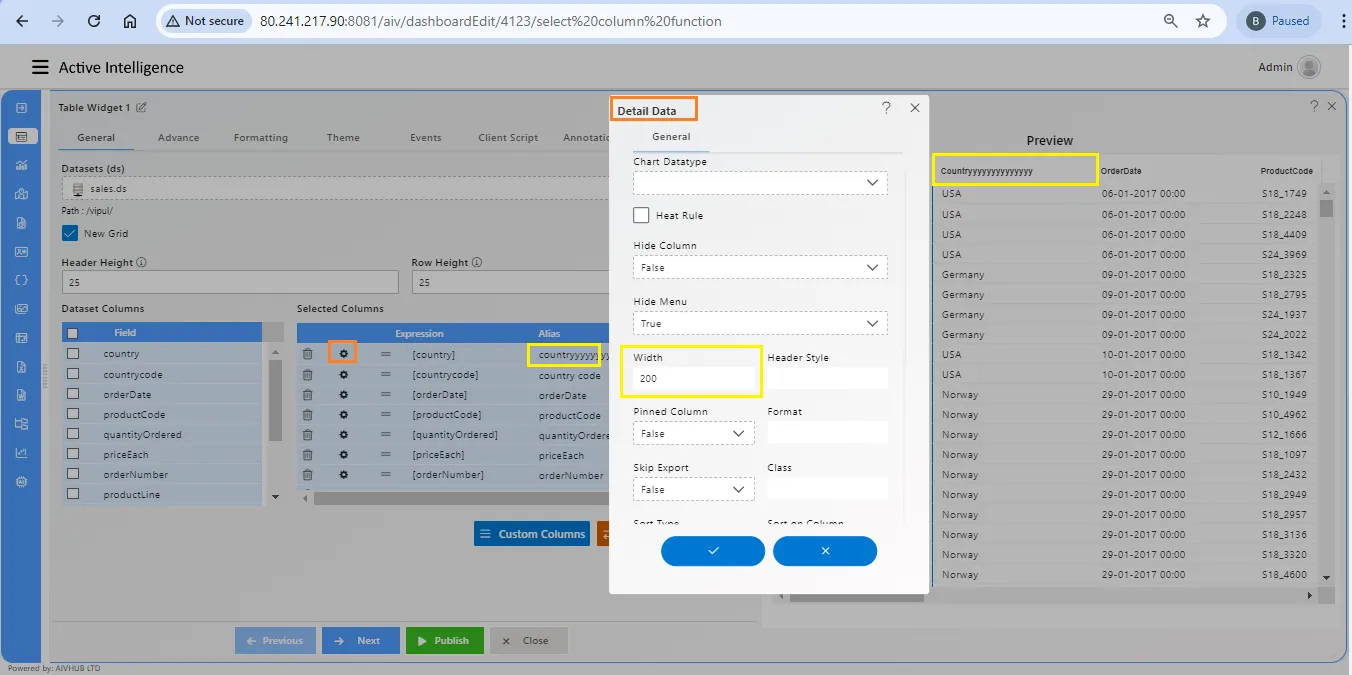Delete the [country] selected column row

pos(307,354)
